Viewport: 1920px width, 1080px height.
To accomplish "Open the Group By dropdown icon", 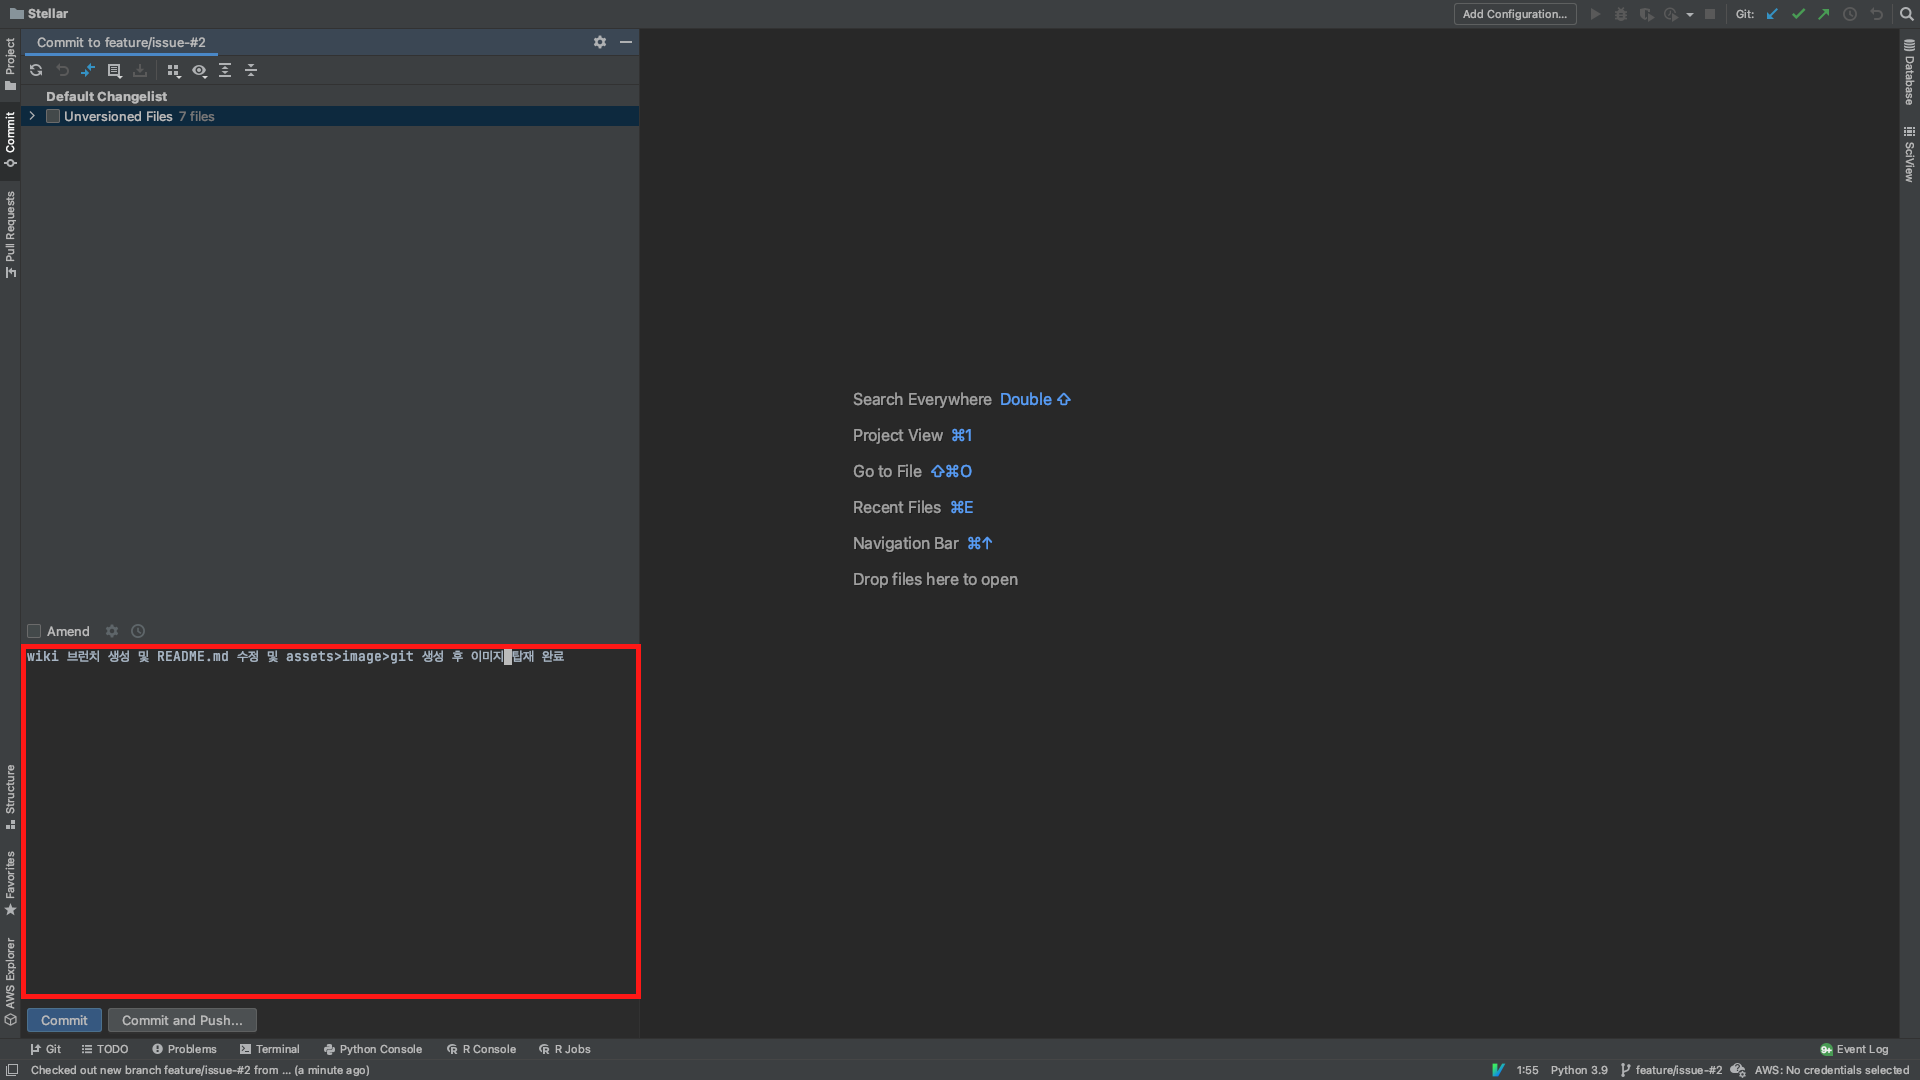I will coord(173,71).
